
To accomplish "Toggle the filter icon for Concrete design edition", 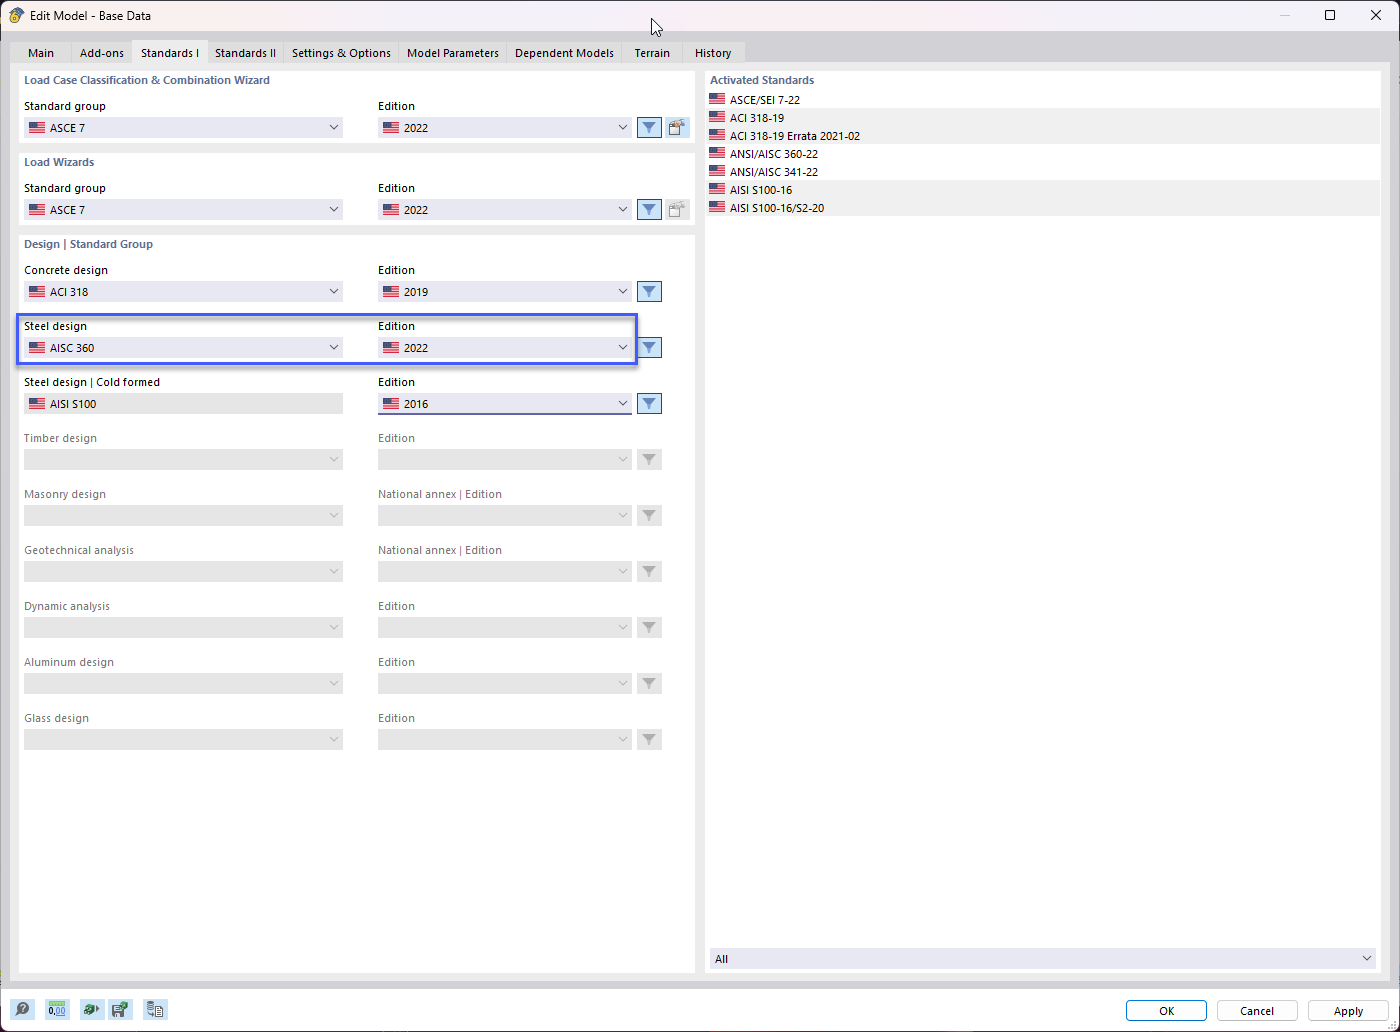I will point(649,292).
